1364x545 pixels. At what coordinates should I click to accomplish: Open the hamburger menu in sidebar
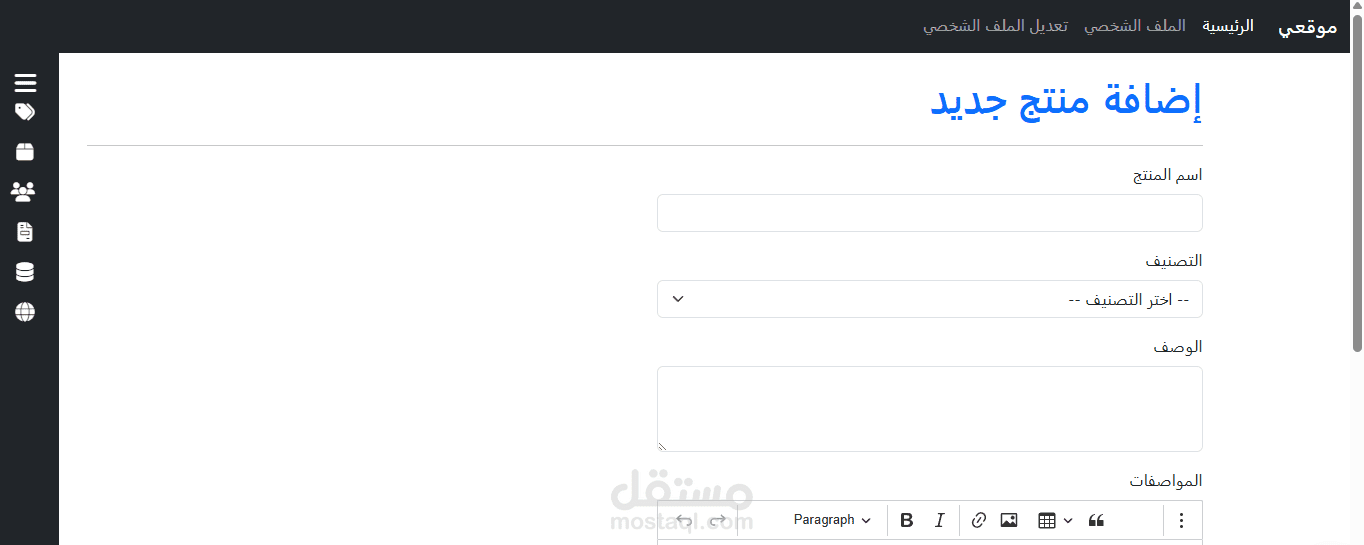pos(25,83)
